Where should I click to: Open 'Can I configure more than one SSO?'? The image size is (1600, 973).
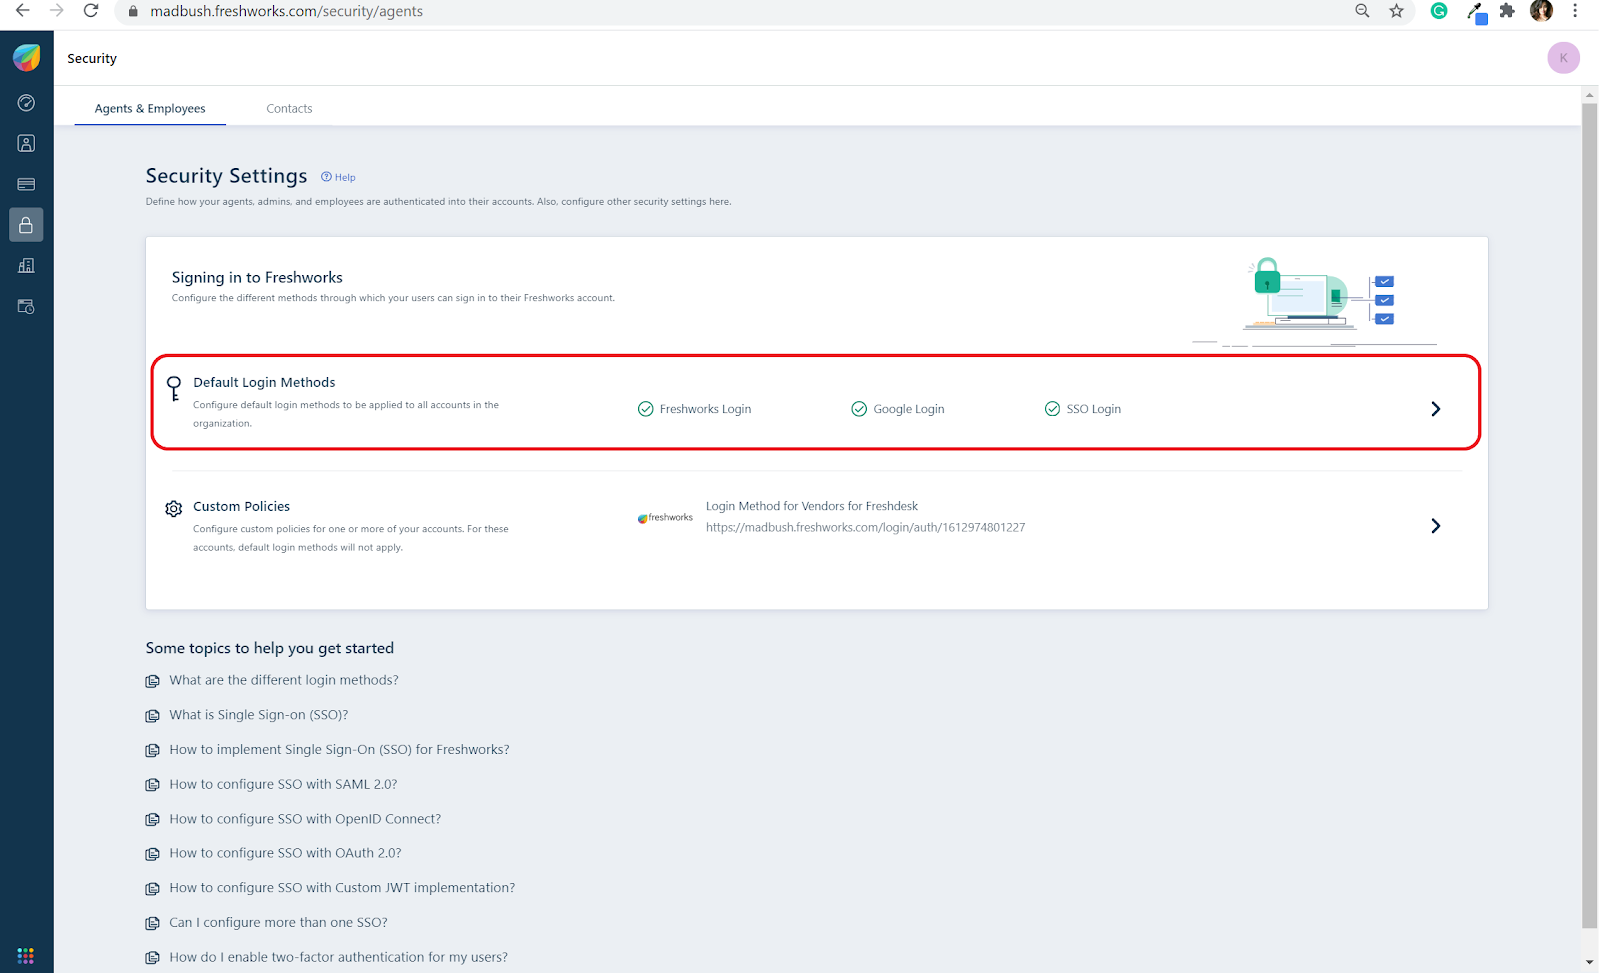tap(278, 923)
